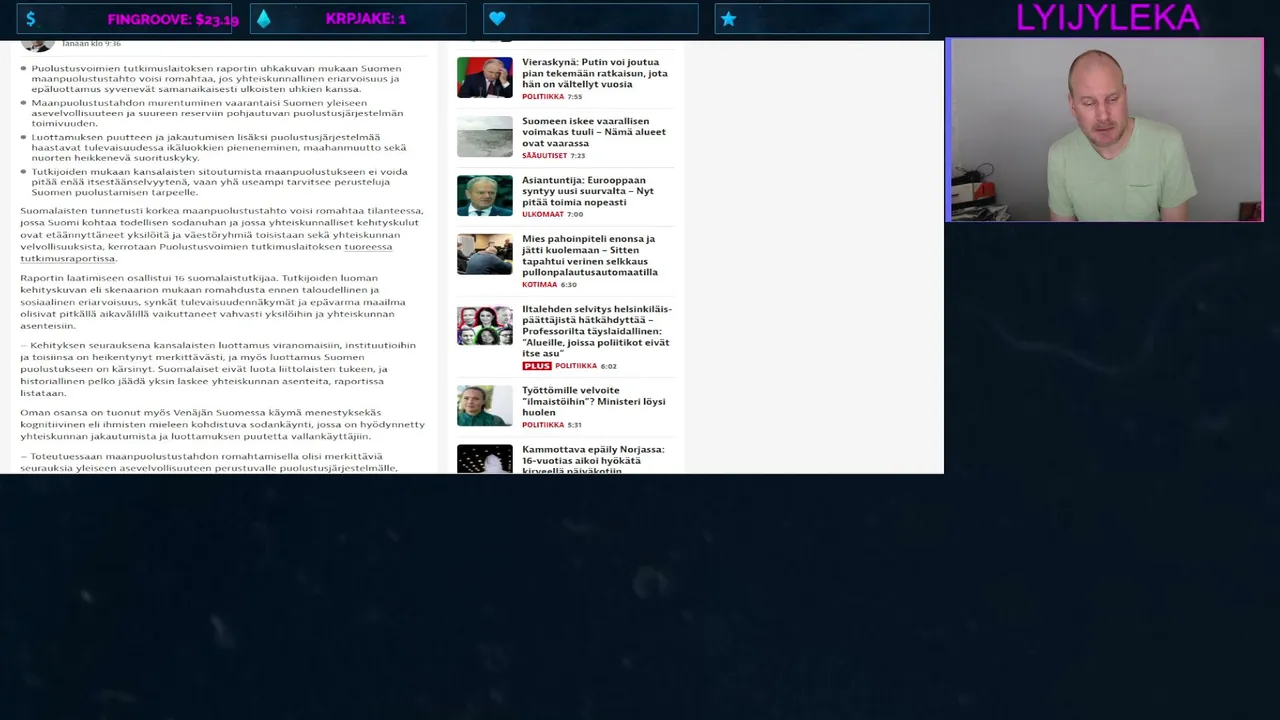Click the dollar sign donation icon
The width and height of the screenshot is (1280, 720).
(x=31, y=19)
